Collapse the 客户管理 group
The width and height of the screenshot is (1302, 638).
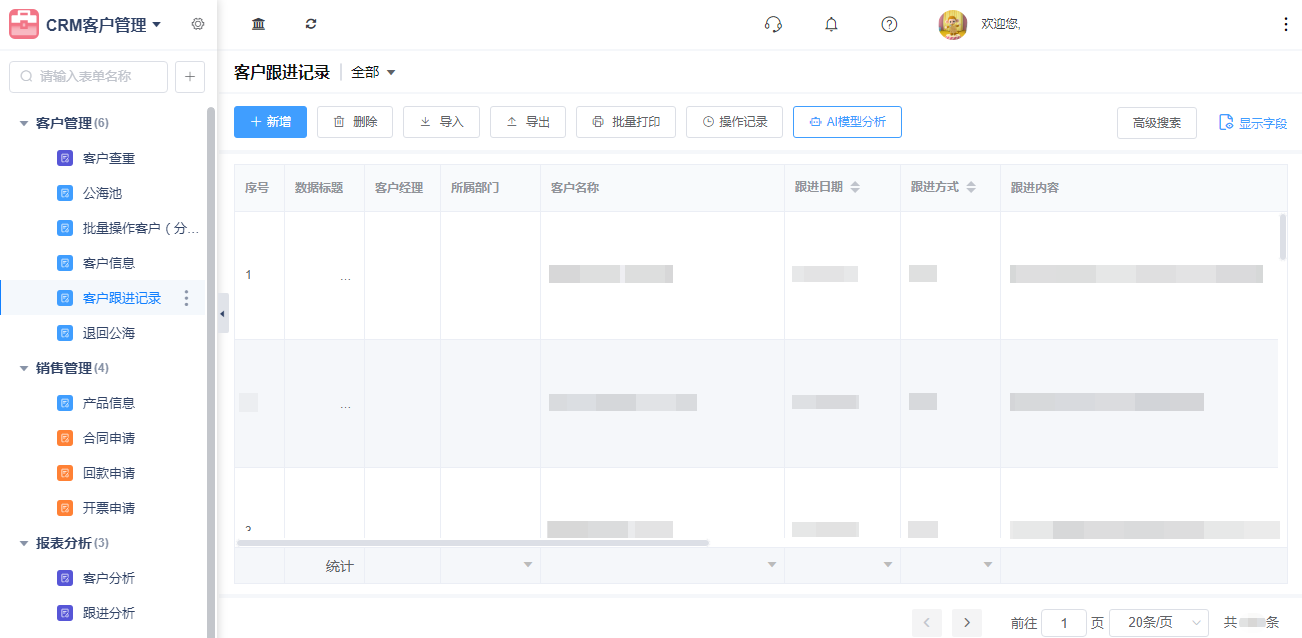click(24, 123)
